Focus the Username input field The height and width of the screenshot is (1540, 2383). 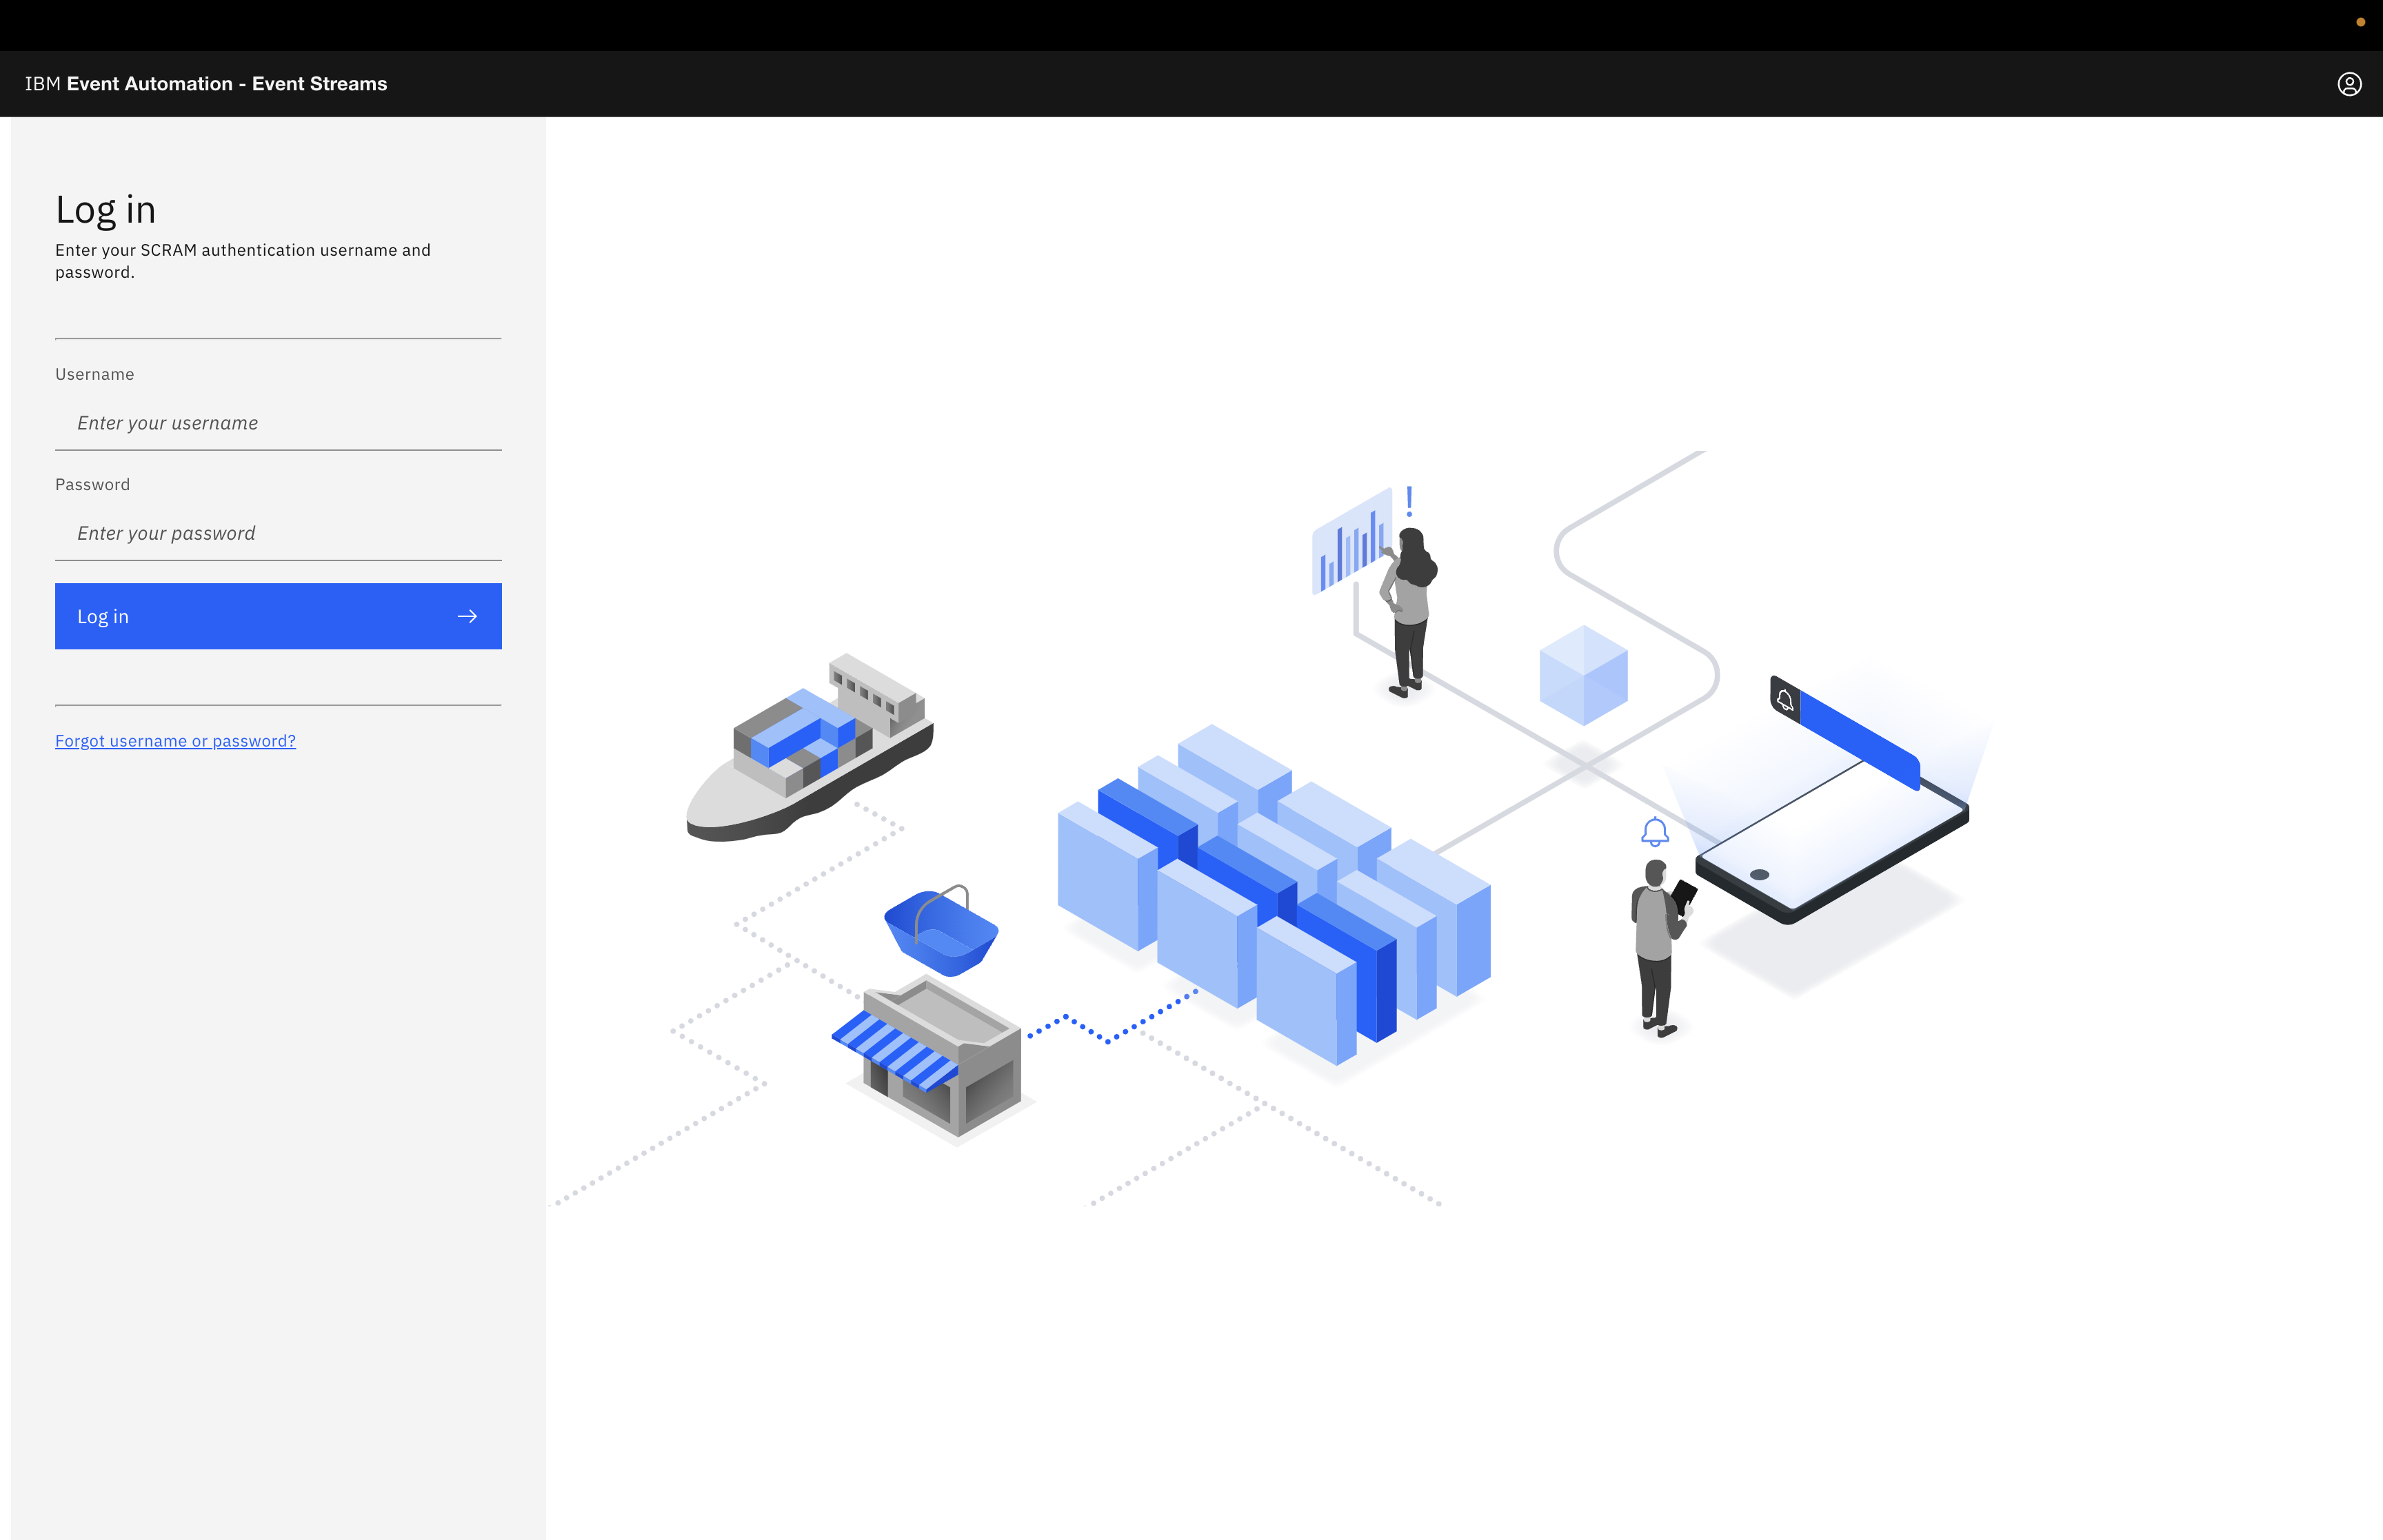[x=278, y=423]
